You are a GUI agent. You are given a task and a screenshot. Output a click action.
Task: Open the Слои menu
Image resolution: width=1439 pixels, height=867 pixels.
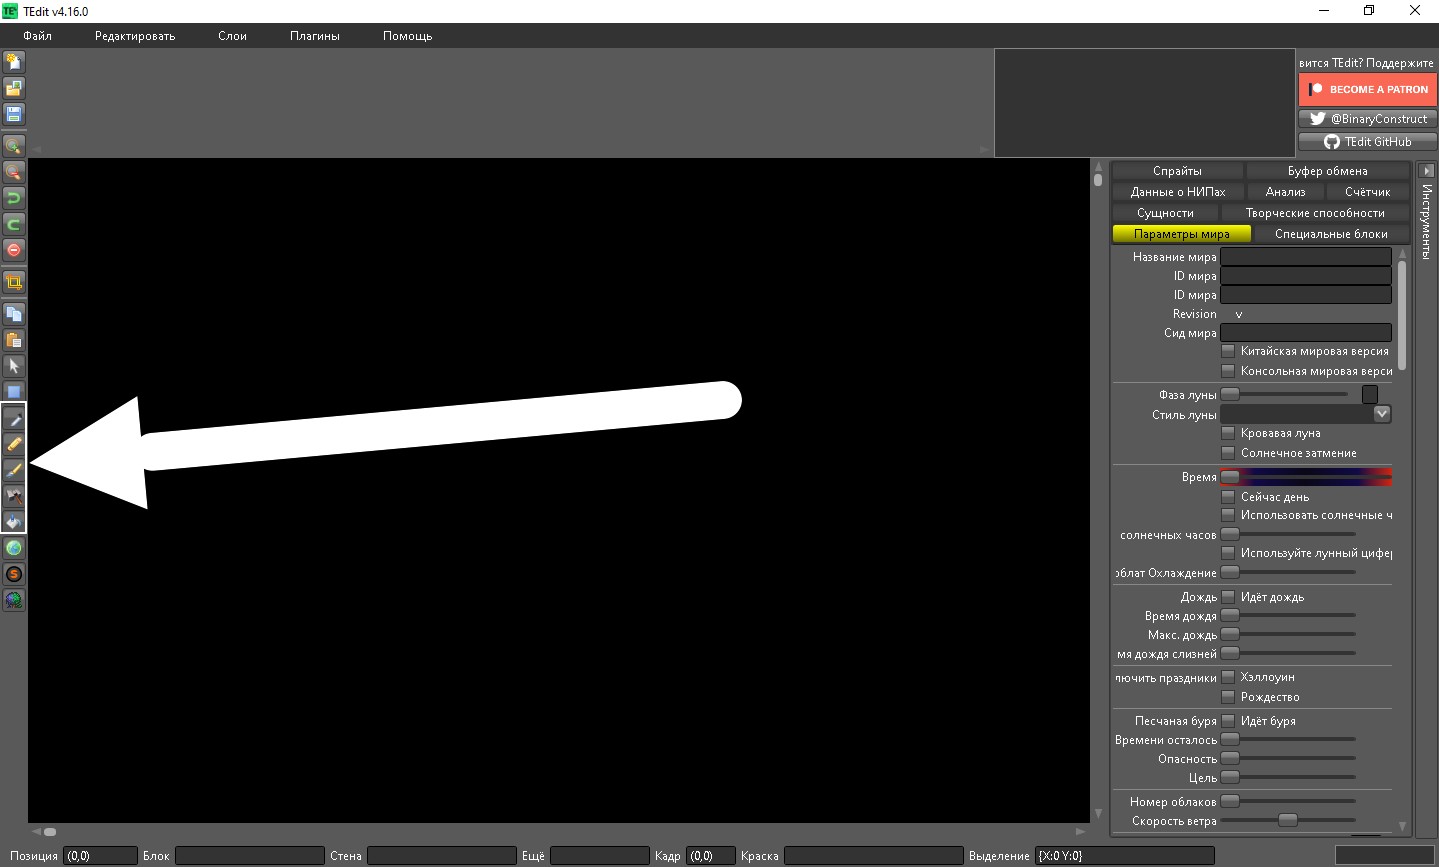(x=232, y=36)
